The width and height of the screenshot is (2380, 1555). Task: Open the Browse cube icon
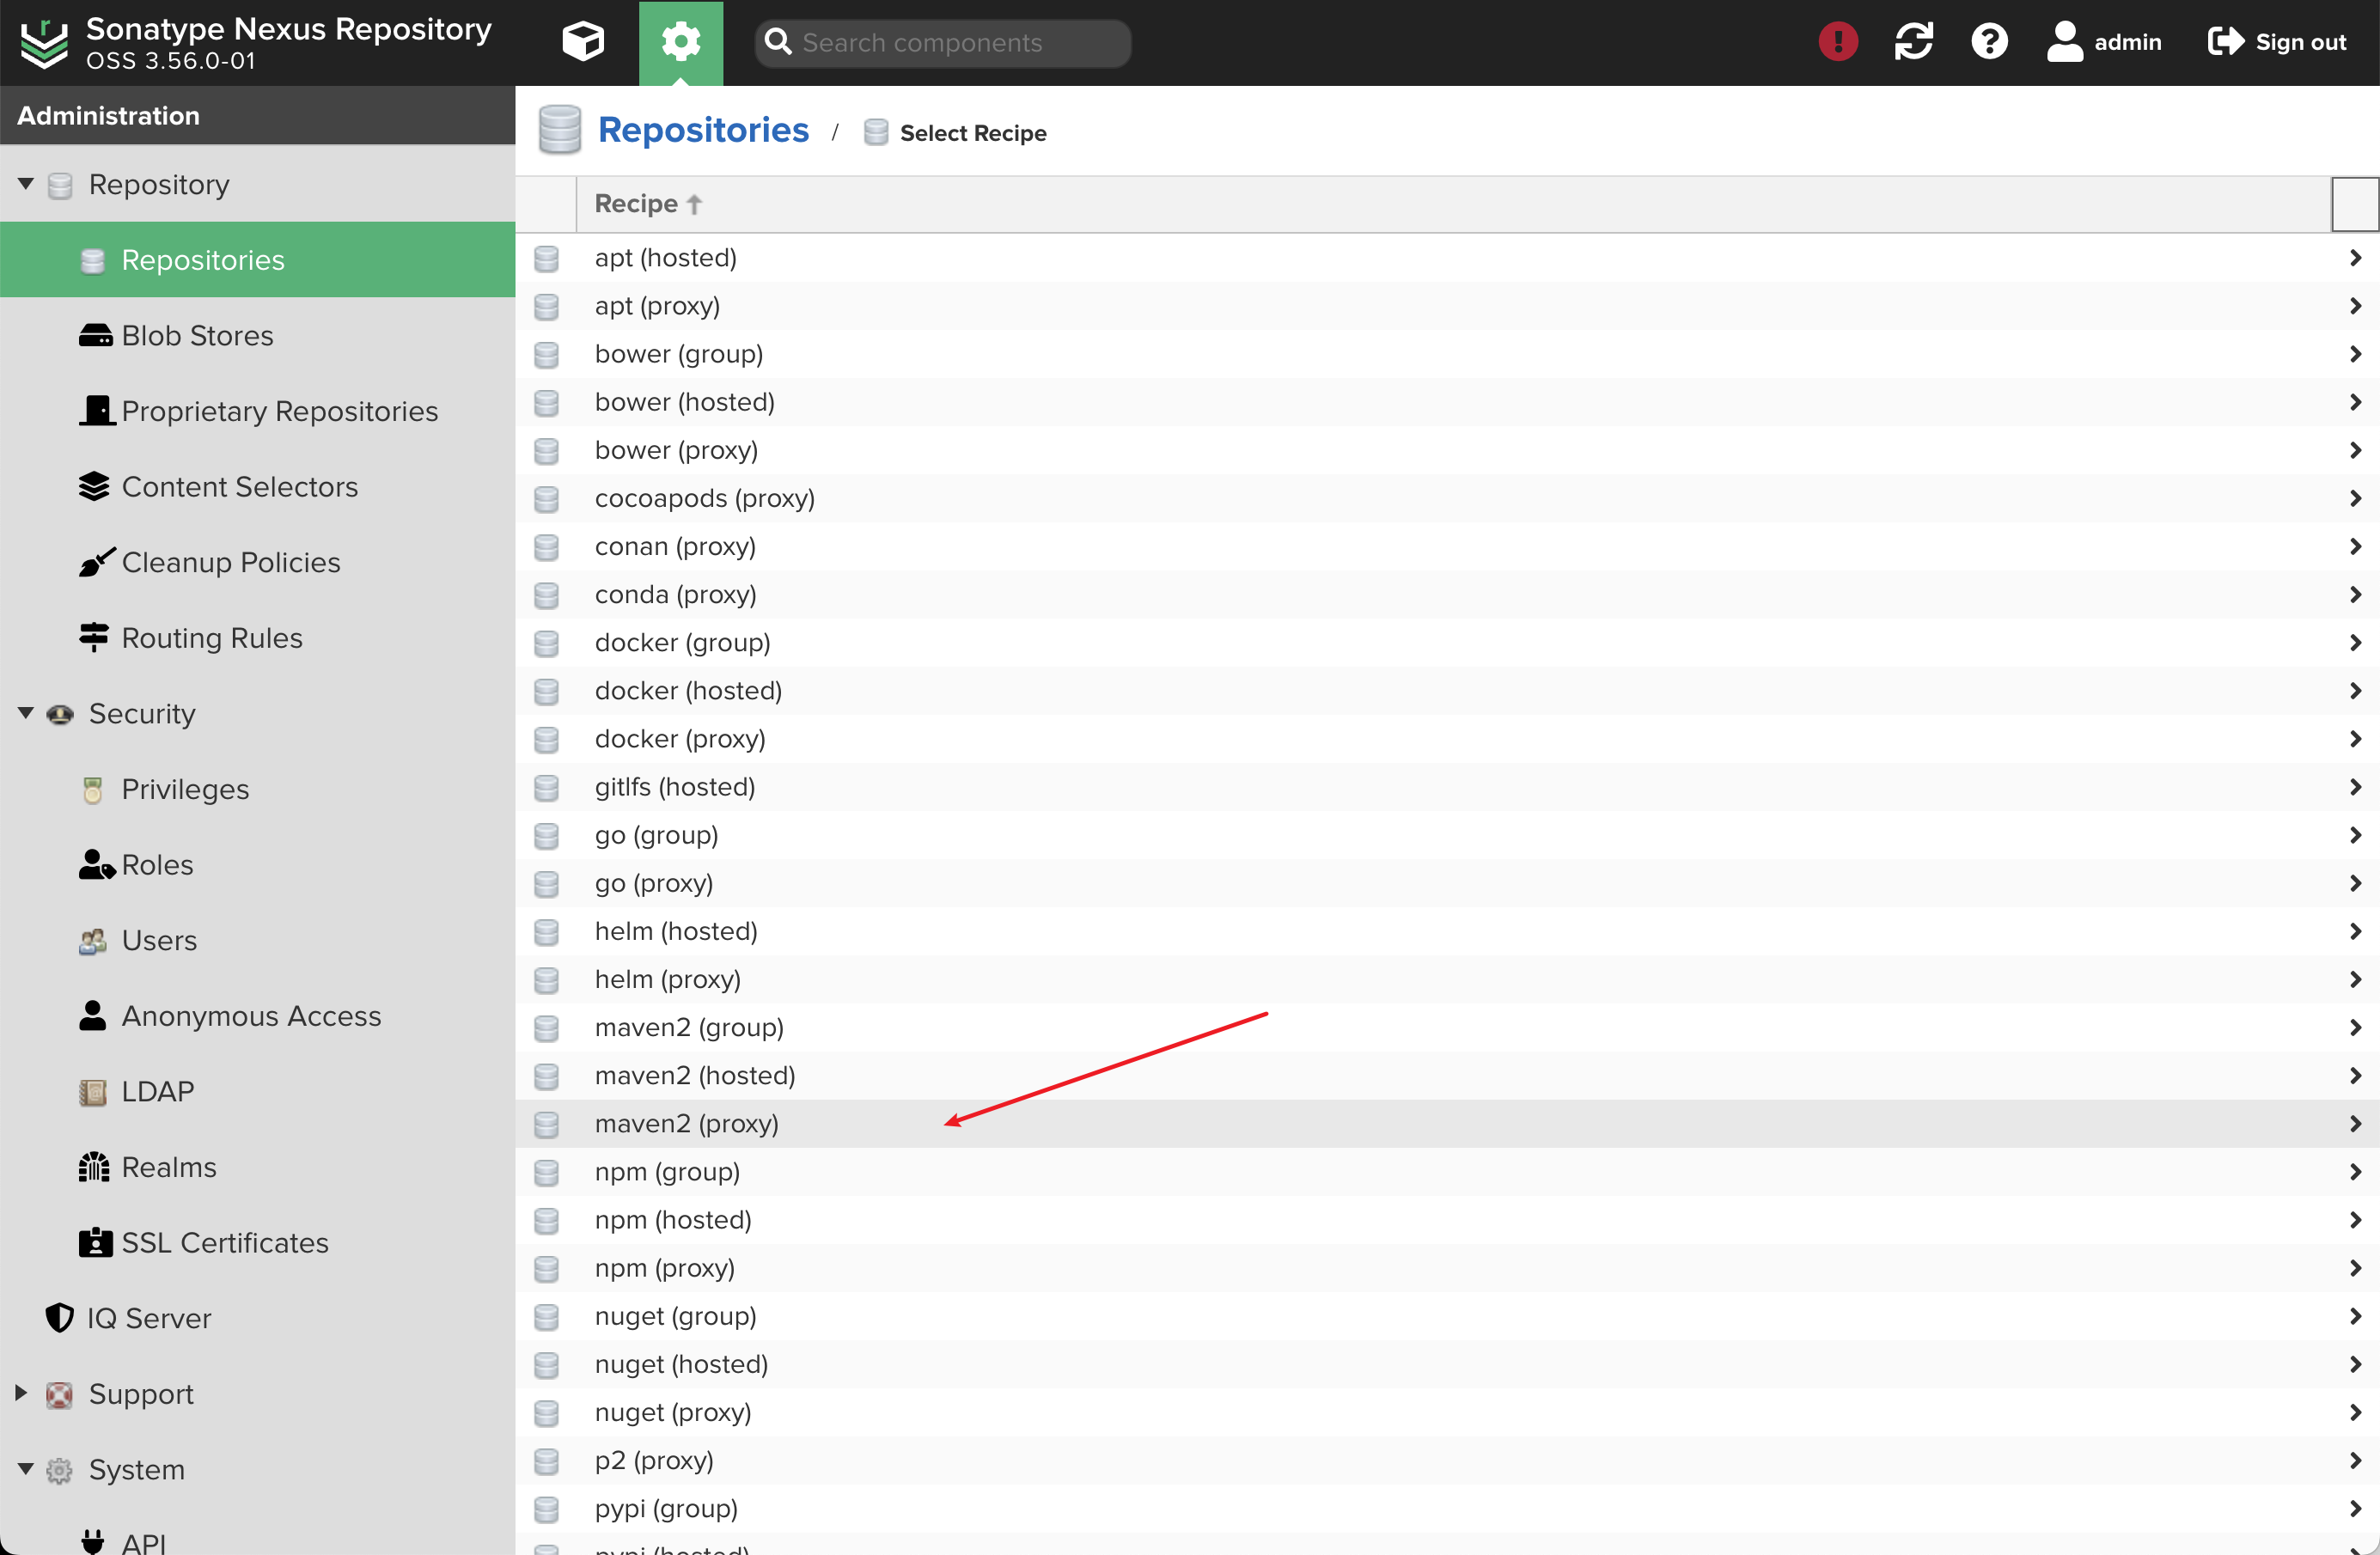[x=583, y=42]
